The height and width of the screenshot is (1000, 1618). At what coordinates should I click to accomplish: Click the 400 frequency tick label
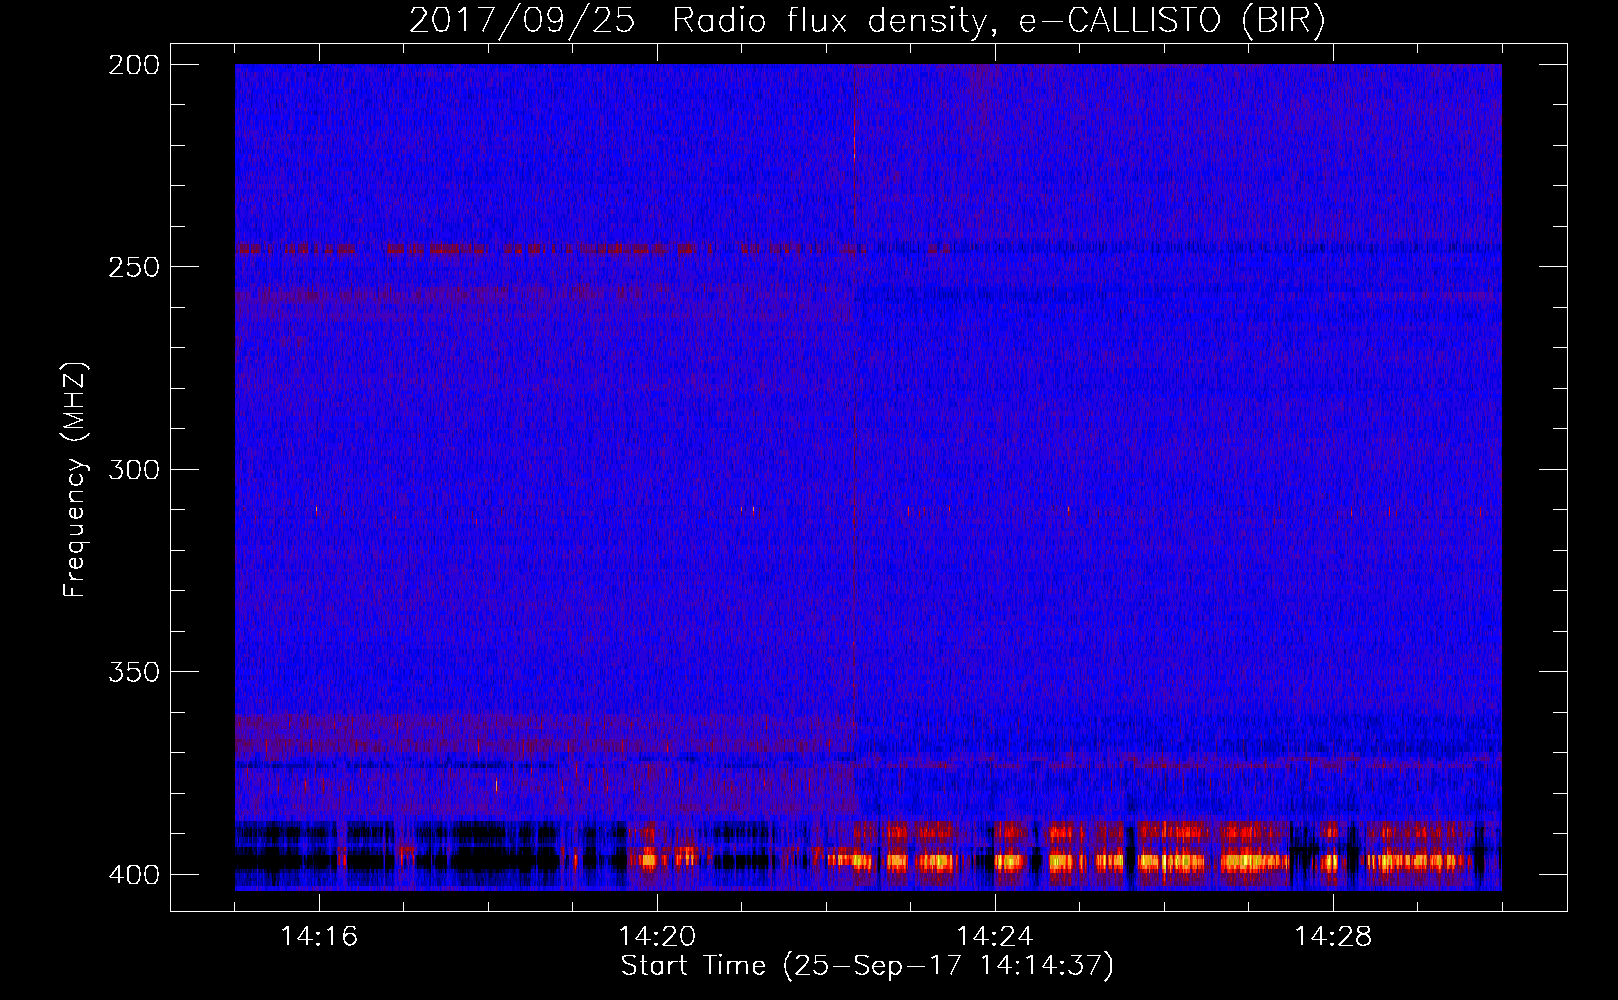point(133,875)
